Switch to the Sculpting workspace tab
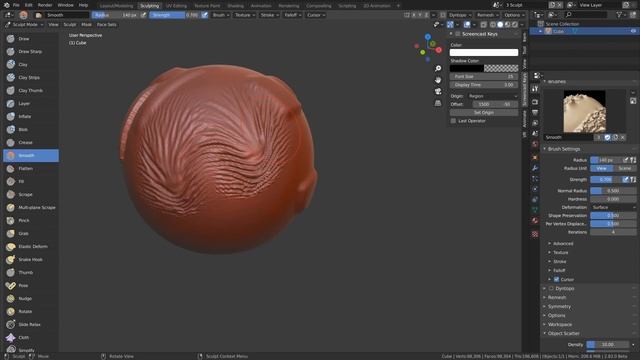 click(x=149, y=6)
